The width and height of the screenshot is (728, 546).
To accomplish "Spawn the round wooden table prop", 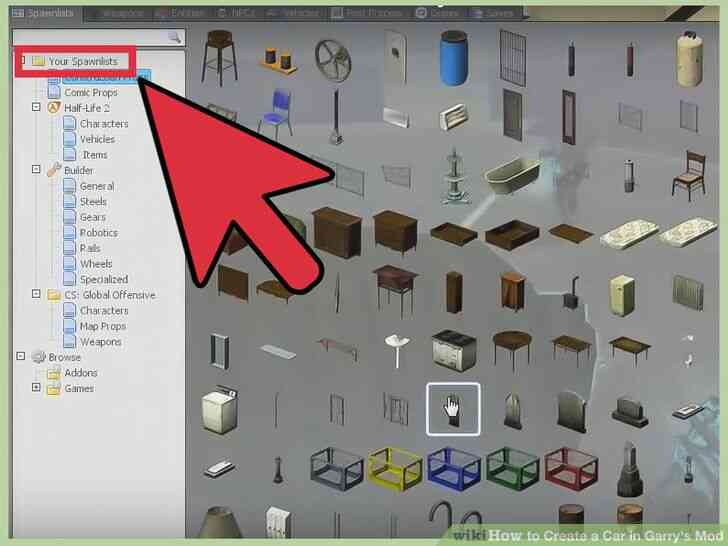I will pos(512,349).
